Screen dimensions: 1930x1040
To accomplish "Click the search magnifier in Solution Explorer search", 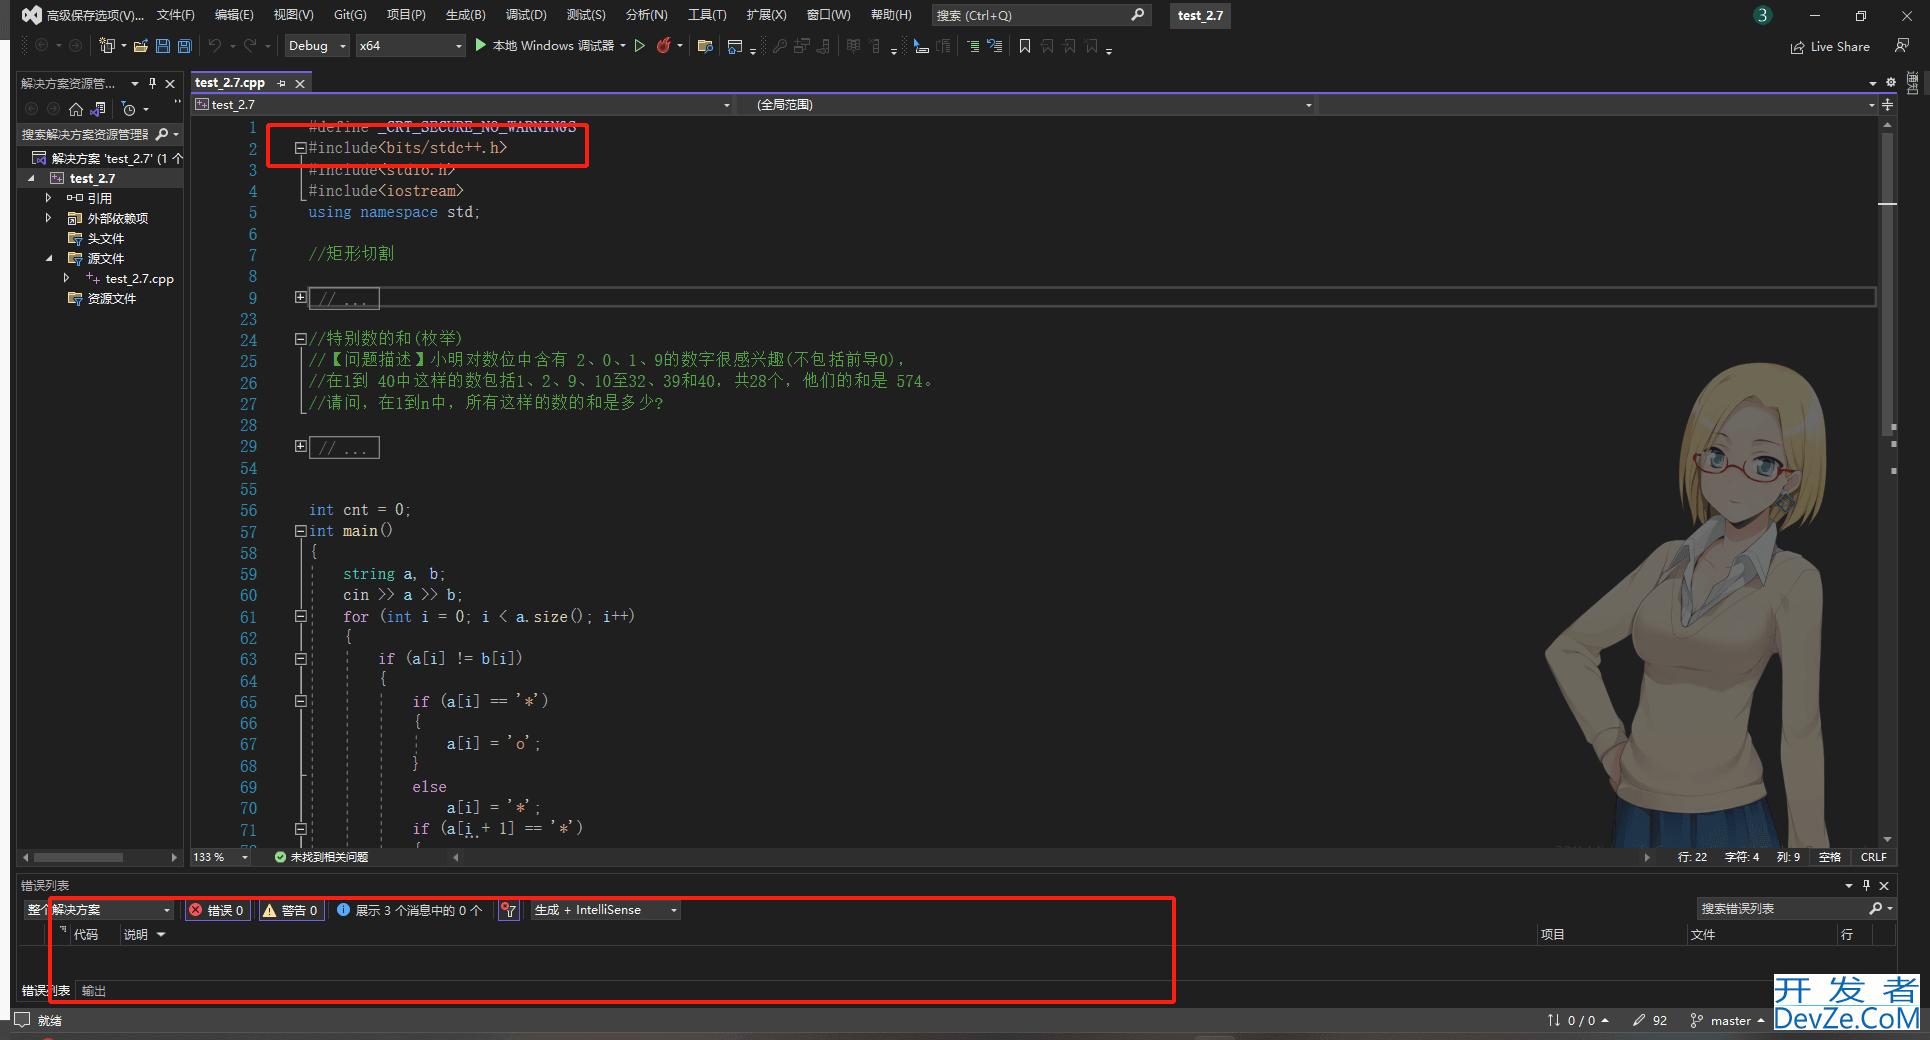I will click(x=162, y=134).
